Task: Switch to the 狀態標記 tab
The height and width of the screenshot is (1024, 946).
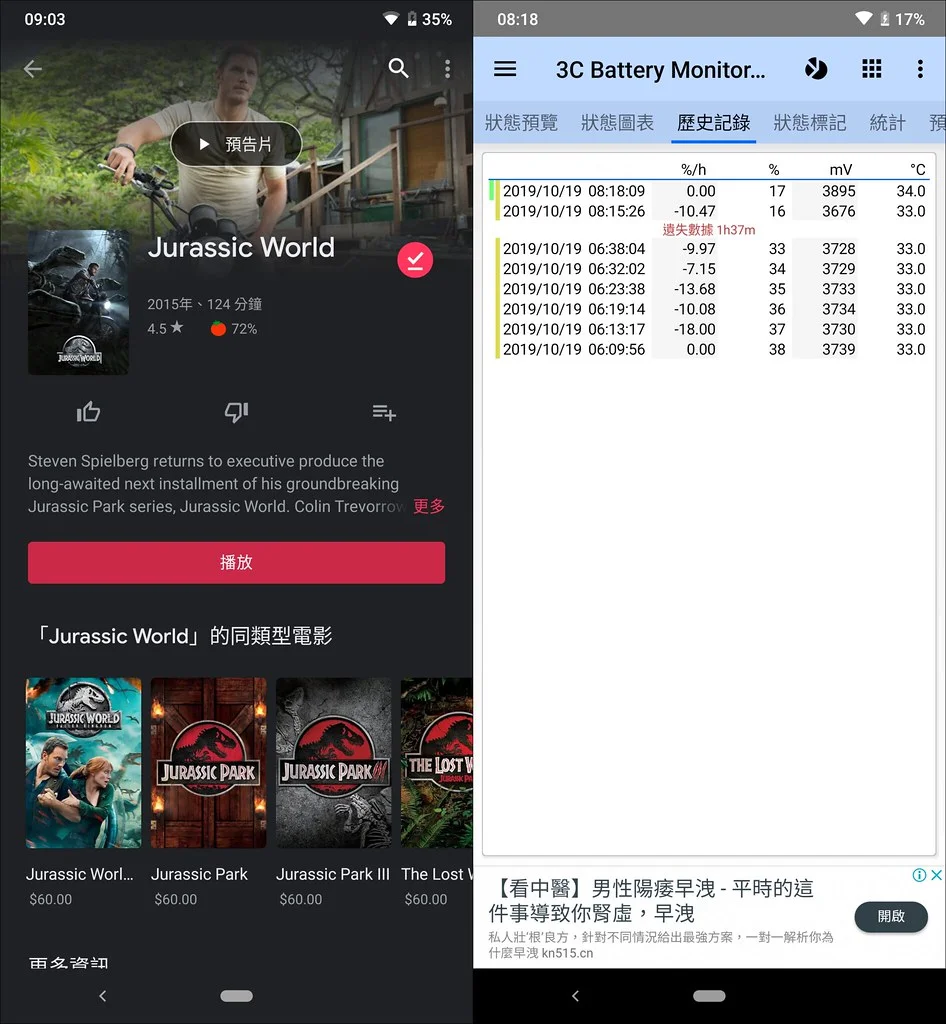Action: (810, 123)
